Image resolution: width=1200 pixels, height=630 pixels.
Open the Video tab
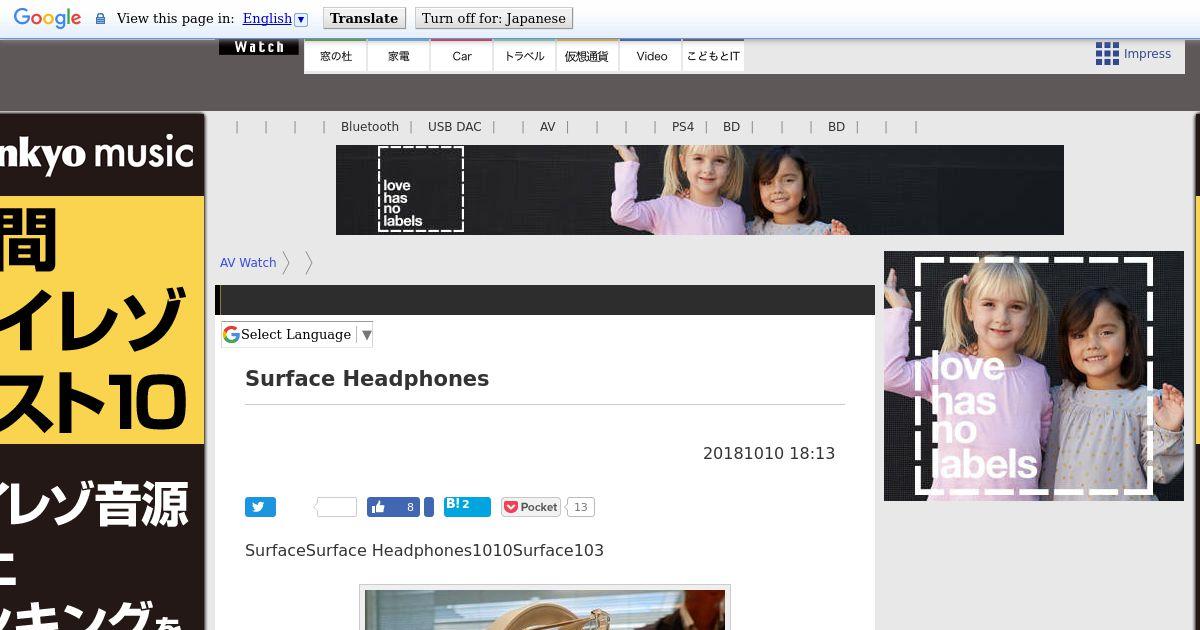[x=651, y=56]
